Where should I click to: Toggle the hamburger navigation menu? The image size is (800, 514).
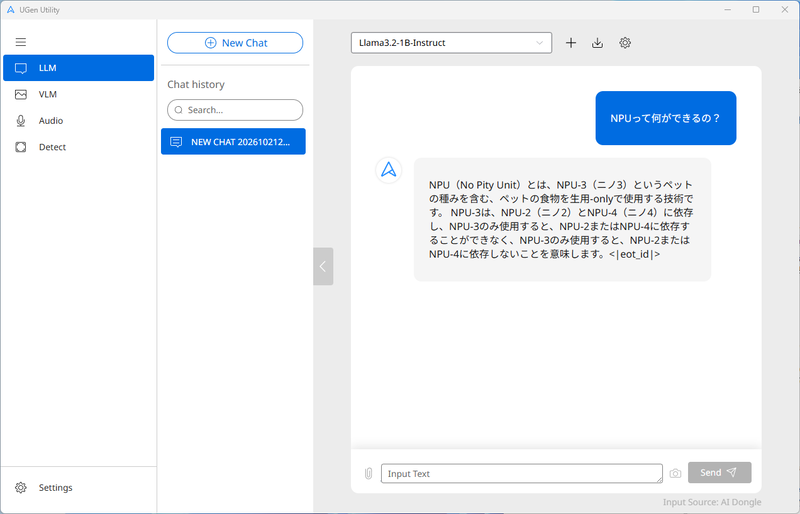[x=20, y=42]
